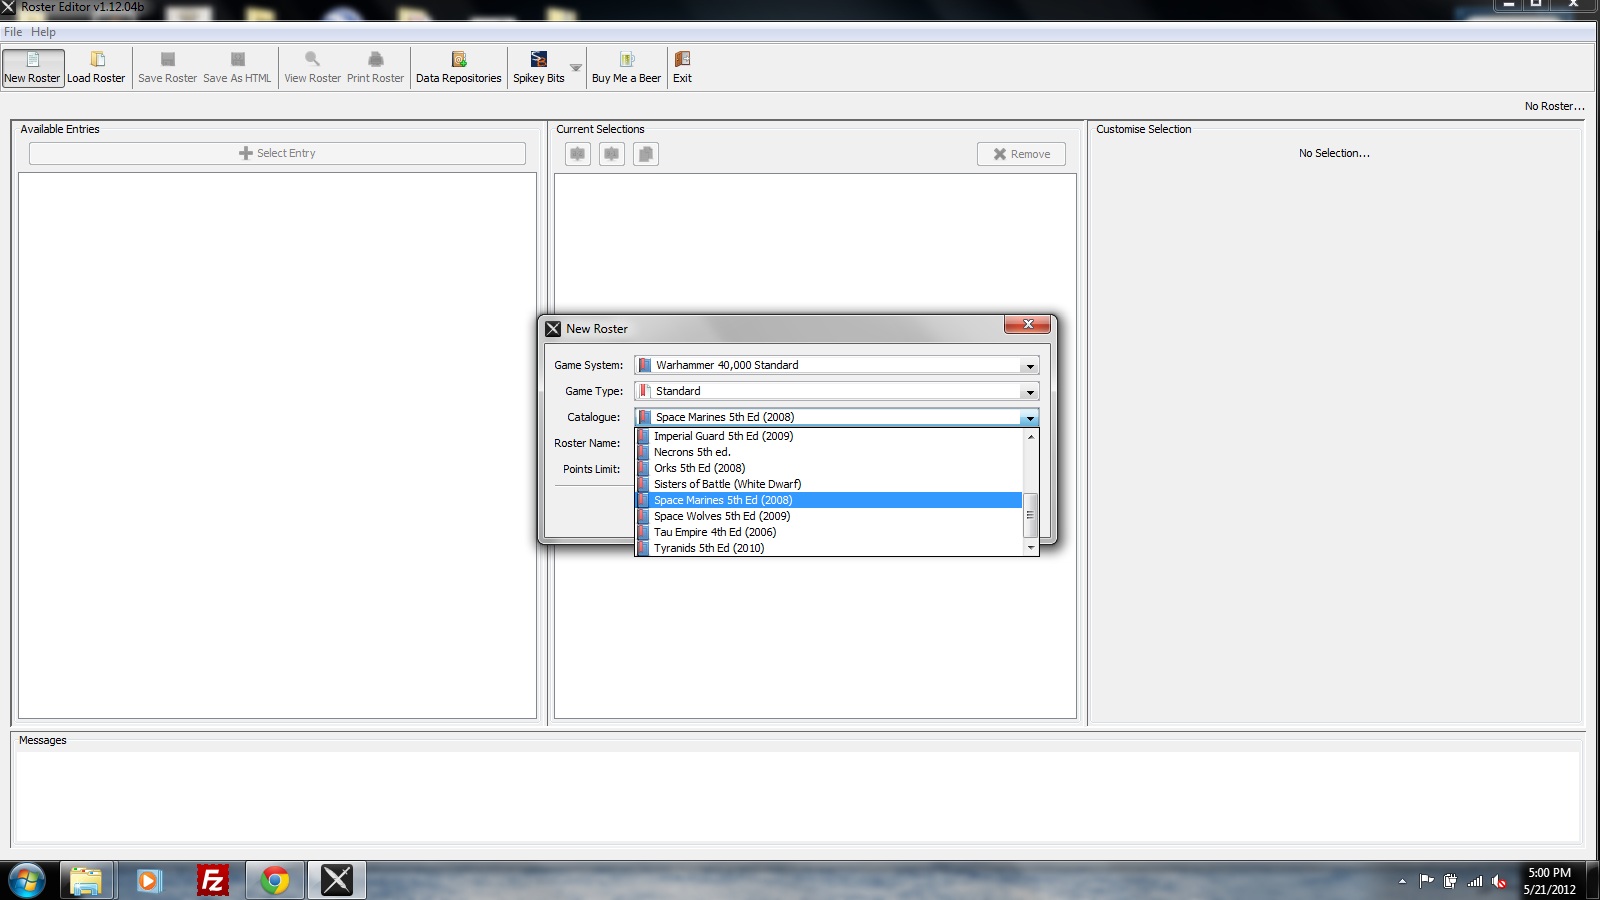Choose Orks 5th Ed (2008)
Viewport: 1600px width, 900px height.
(829, 468)
